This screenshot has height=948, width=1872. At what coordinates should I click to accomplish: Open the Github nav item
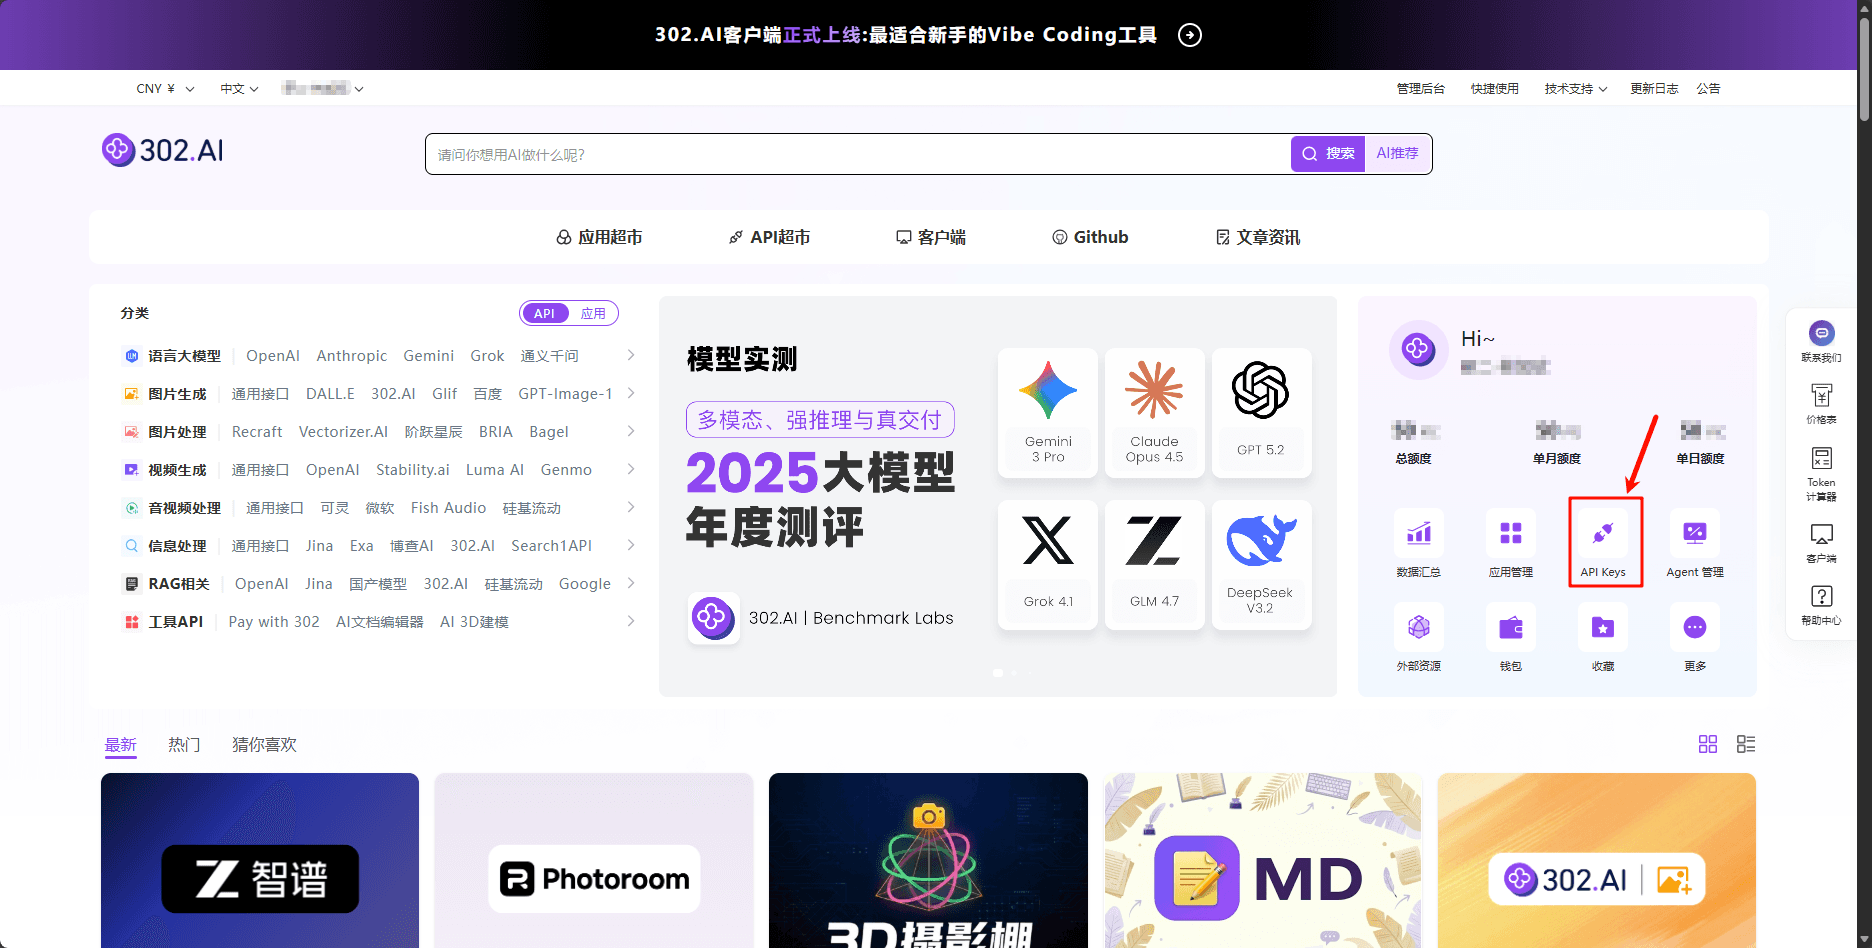coord(1090,237)
